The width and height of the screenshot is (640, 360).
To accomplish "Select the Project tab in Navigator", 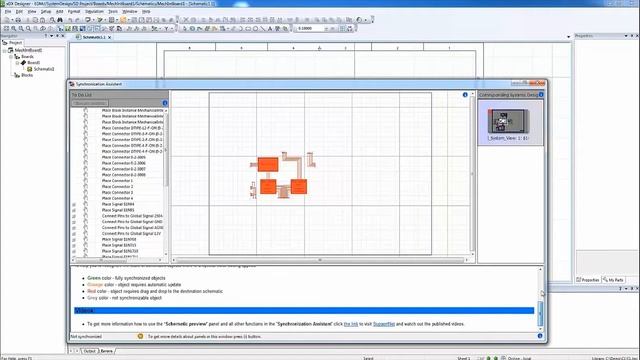I will tap(13, 42).
